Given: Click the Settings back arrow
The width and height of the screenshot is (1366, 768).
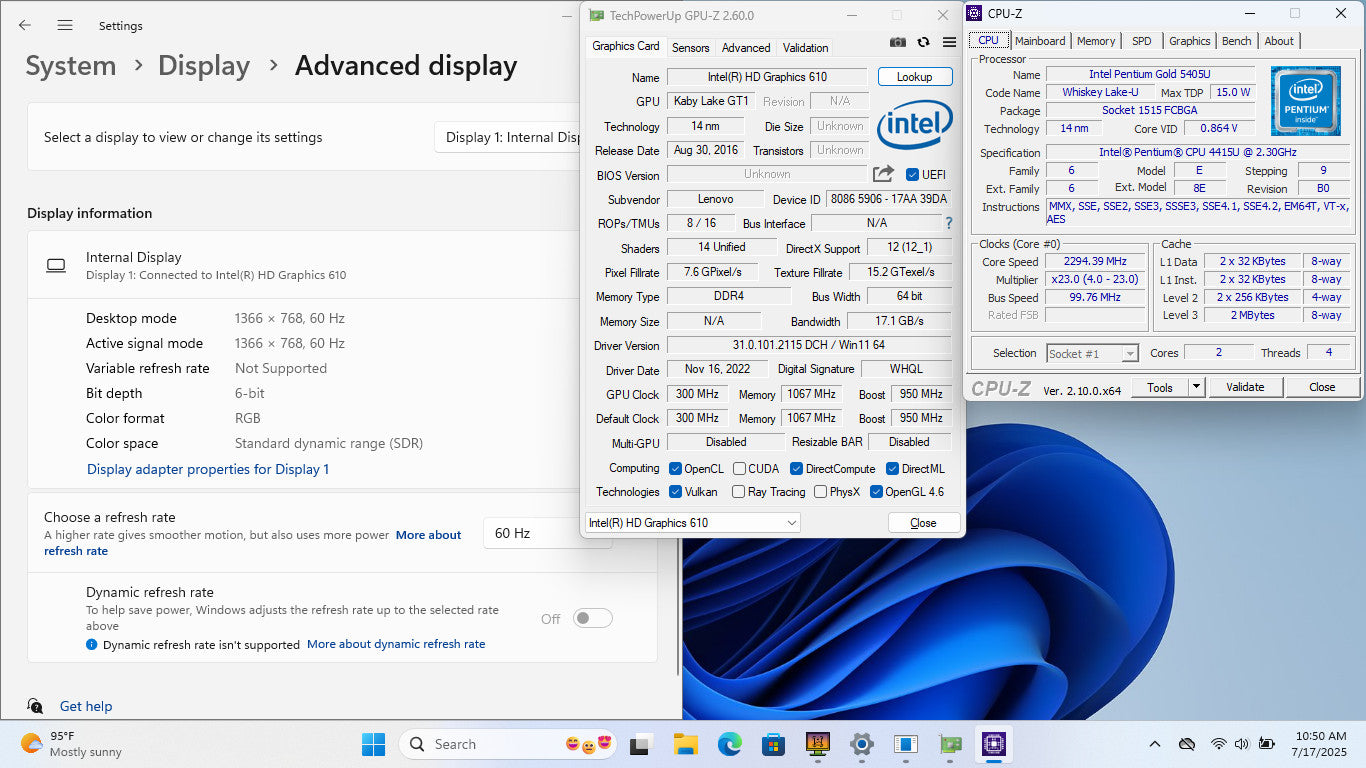Looking at the screenshot, I should [25, 25].
